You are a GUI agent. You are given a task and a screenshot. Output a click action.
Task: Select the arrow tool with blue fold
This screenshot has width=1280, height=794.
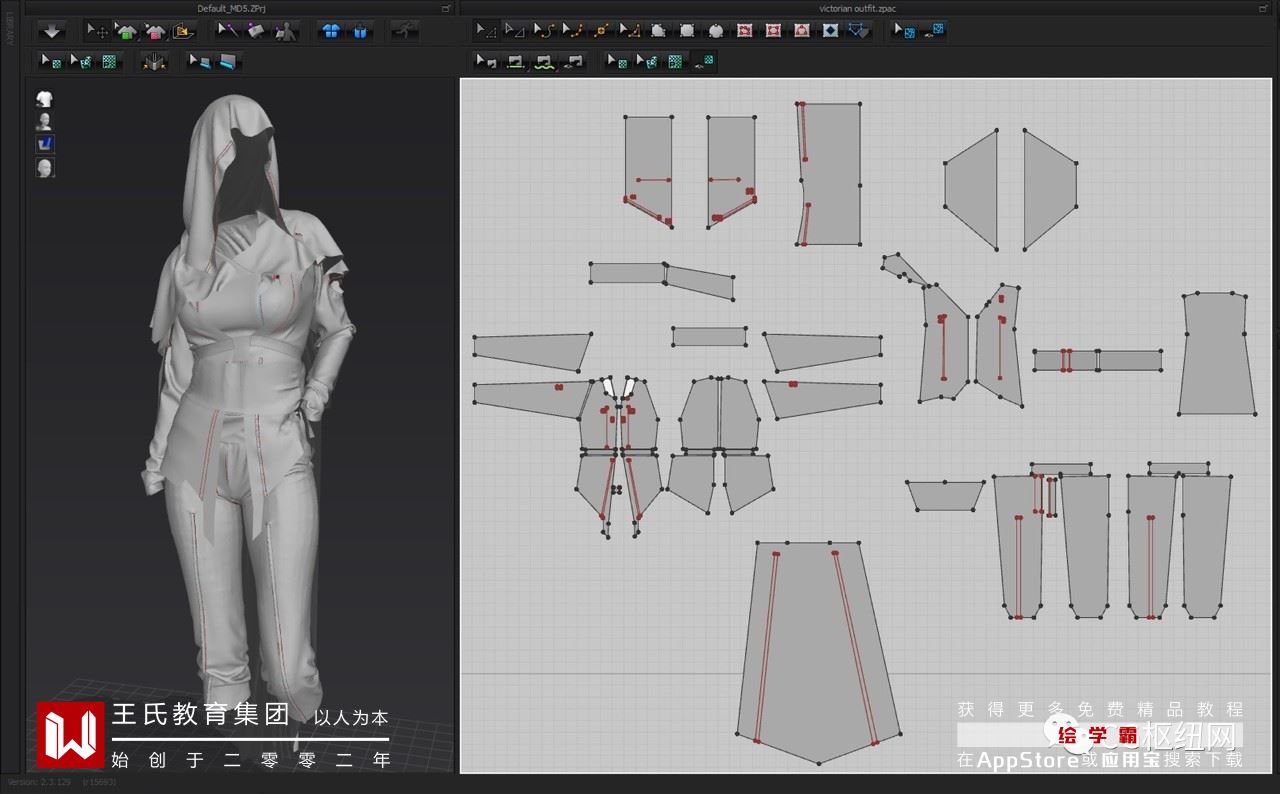click(x=199, y=62)
